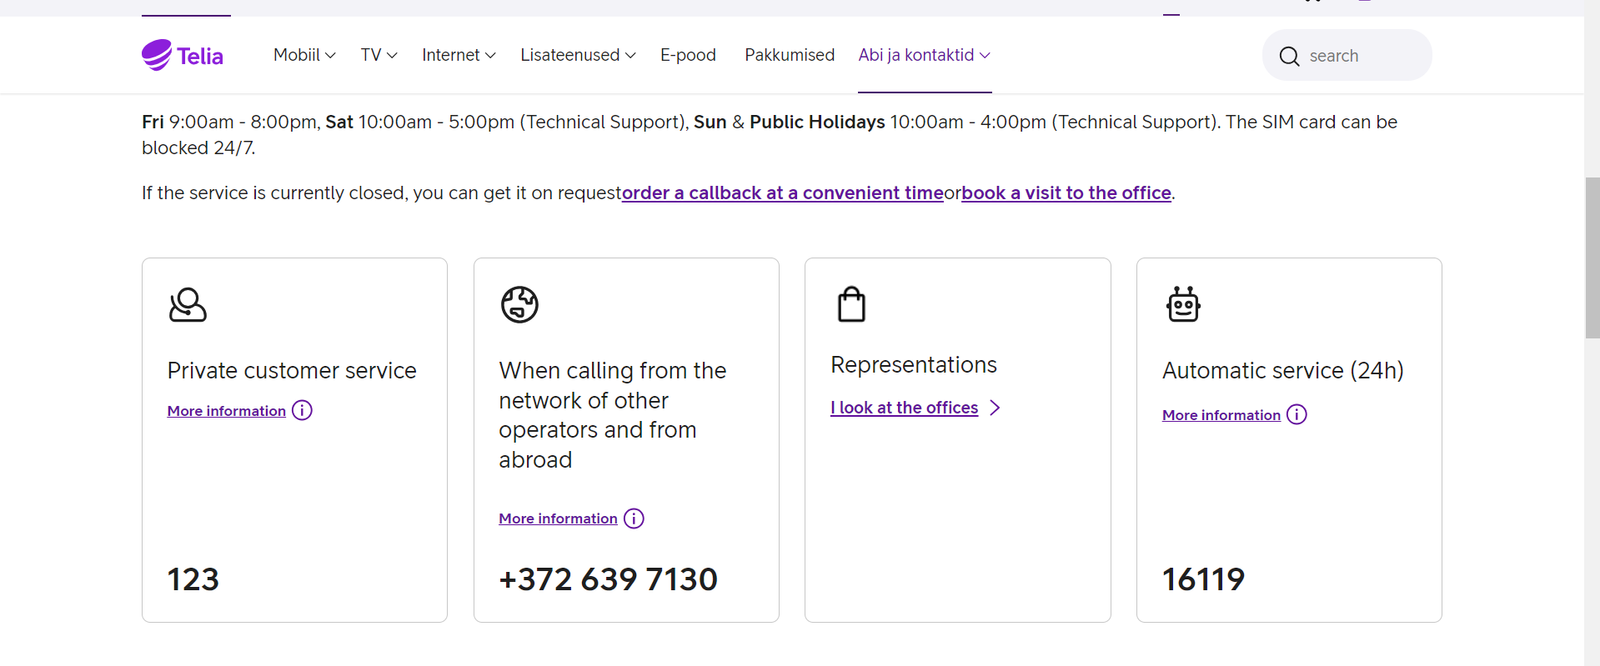Expand the Mobiil navigation dropdown
Image resolution: width=1600 pixels, height=666 pixels.
point(303,55)
